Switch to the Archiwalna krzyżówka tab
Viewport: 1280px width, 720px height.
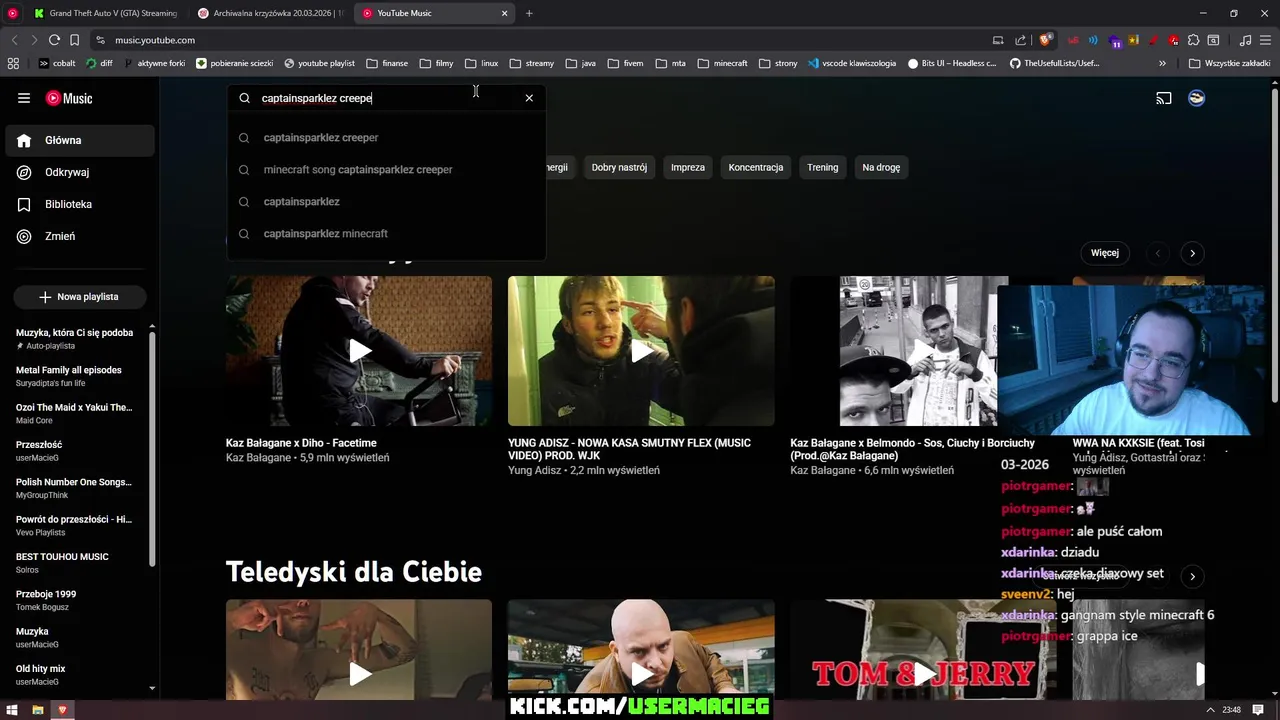click(270, 13)
